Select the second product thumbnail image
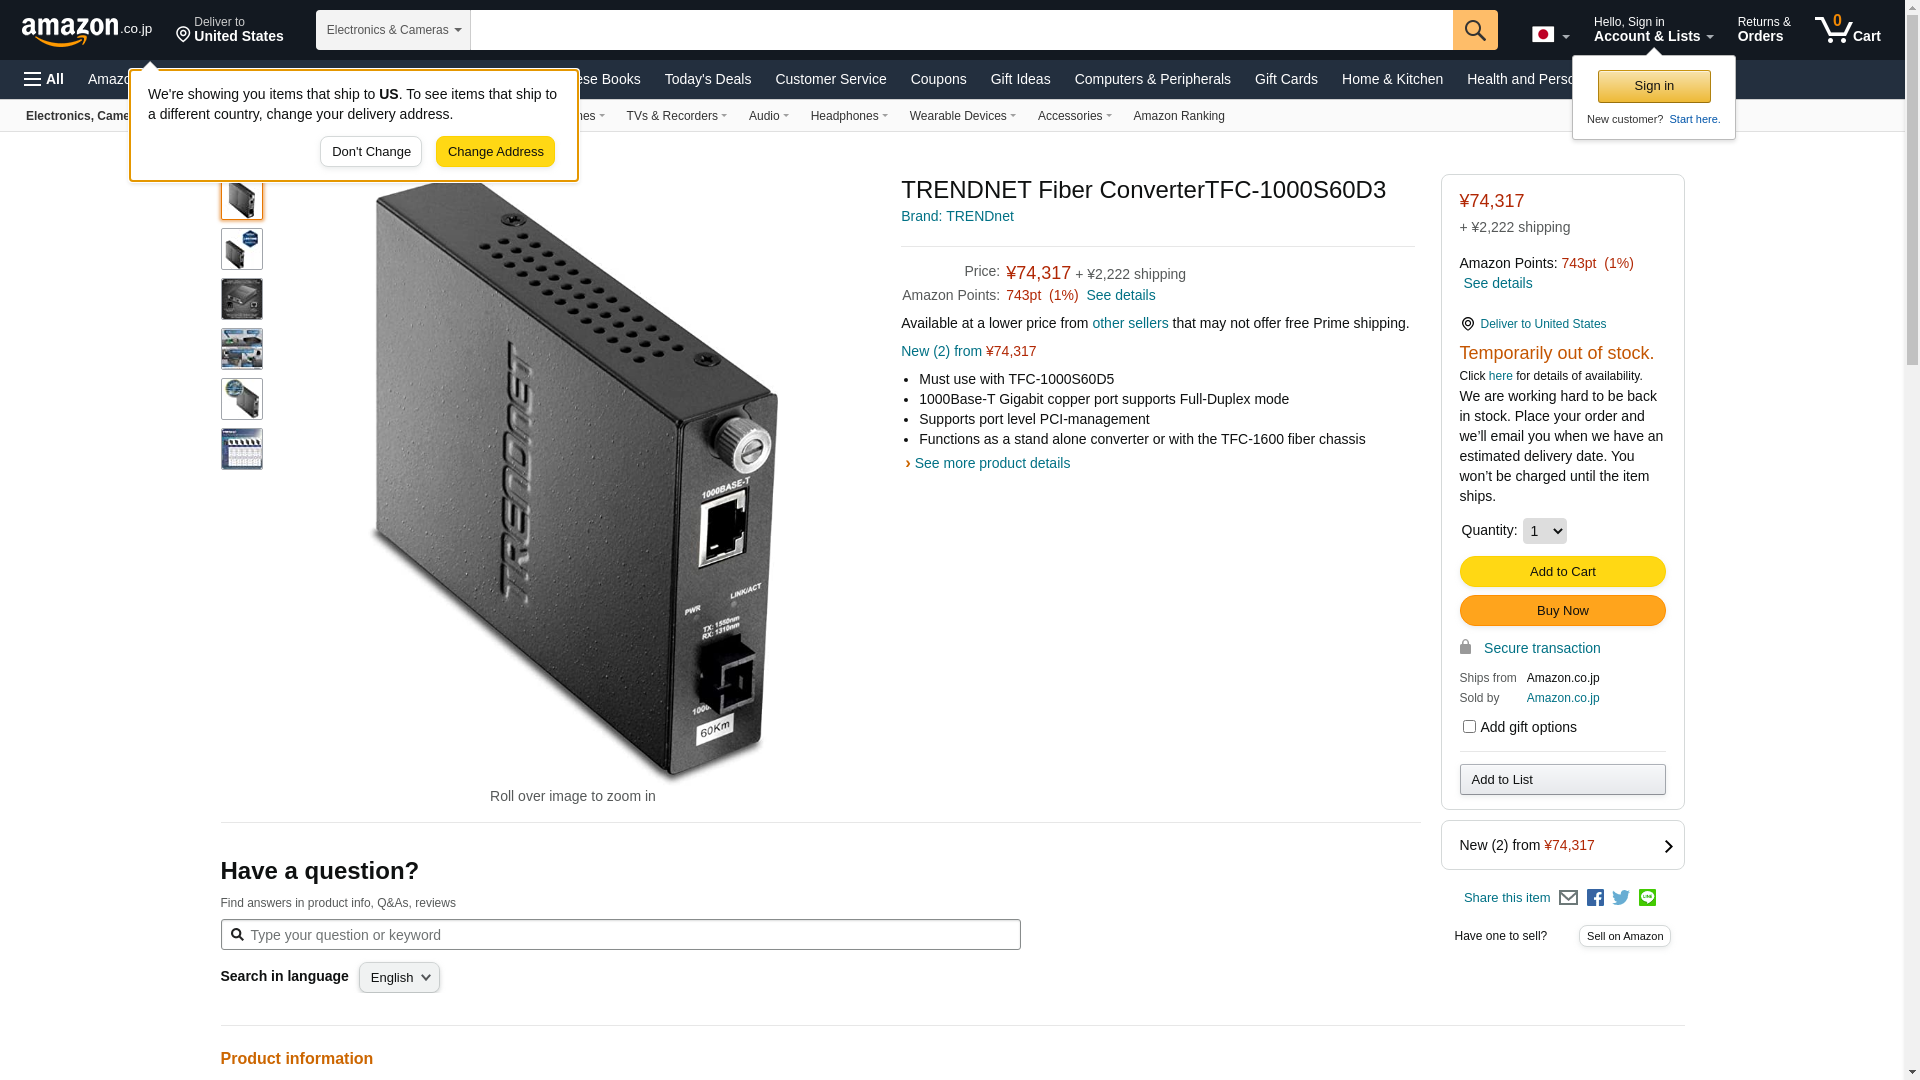This screenshot has width=1920, height=1080. (242, 249)
